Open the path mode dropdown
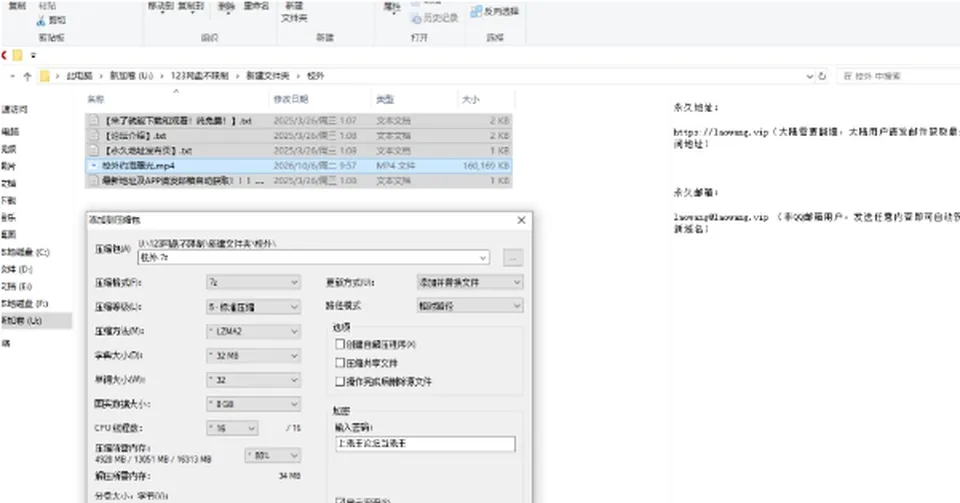Viewport: 960px width, 503px height. 470,305
